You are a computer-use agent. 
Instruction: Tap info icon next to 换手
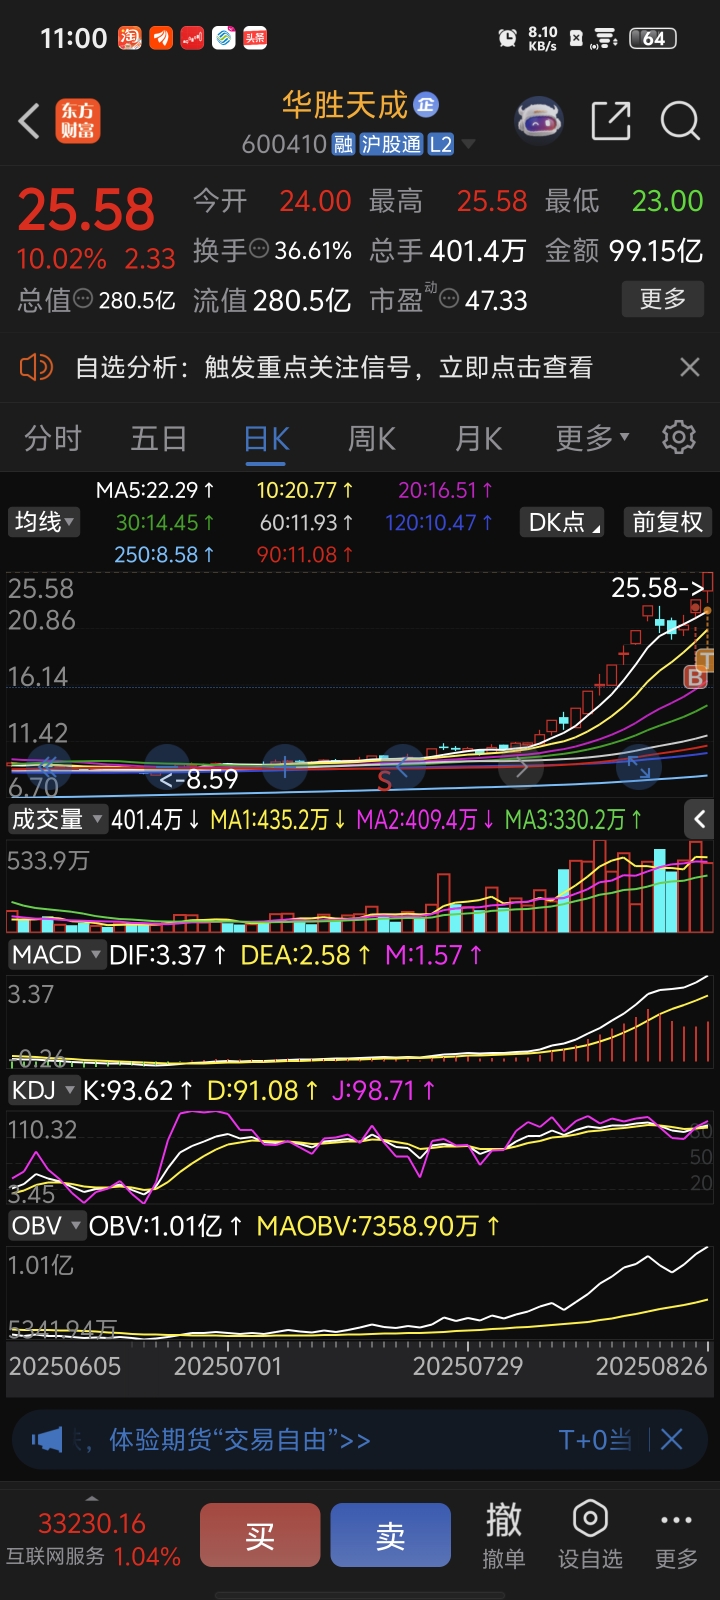click(x=259, y=248)
